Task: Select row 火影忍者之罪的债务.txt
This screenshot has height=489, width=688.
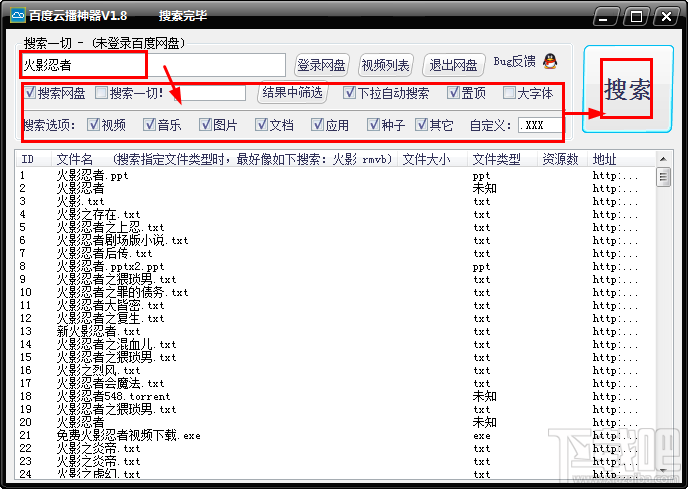Action: (x=336, y=292)
